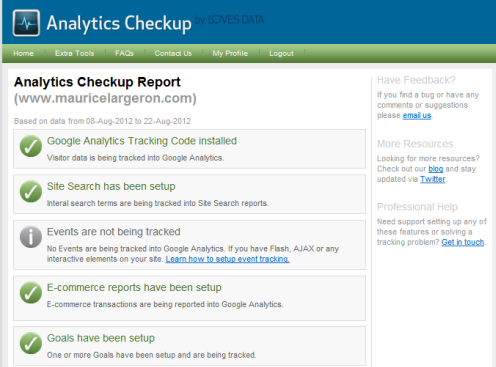Viewport: 496px width, 367px height.
Task: Click the Analytics Checkup heartbeat logo icon
Action: click(x=26, y=23)
